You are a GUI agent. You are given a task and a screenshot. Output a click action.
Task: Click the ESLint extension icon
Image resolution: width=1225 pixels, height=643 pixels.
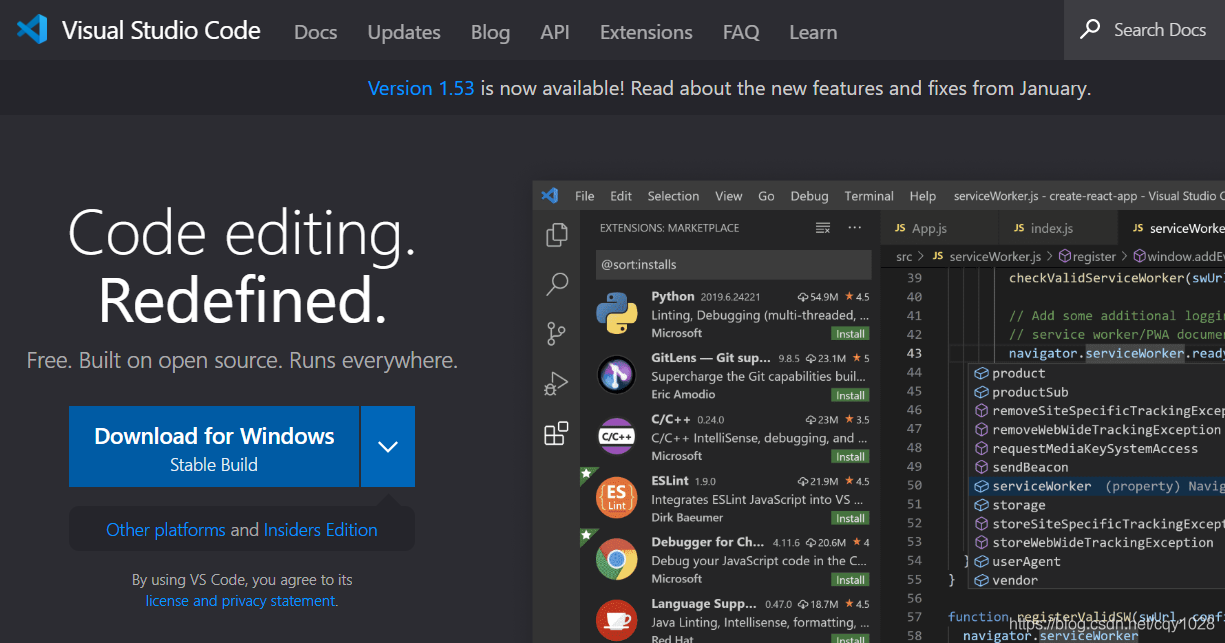(617, 498)
